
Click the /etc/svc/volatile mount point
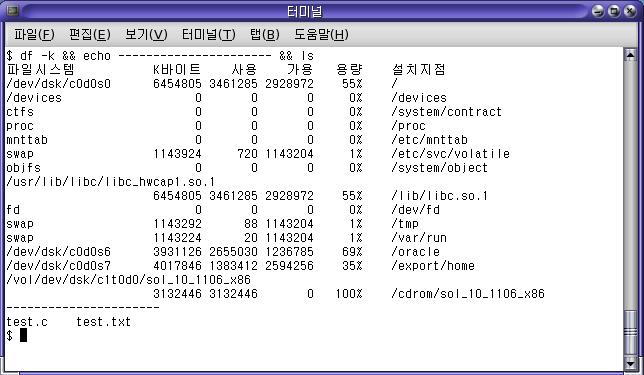click(x=450, y=154)
